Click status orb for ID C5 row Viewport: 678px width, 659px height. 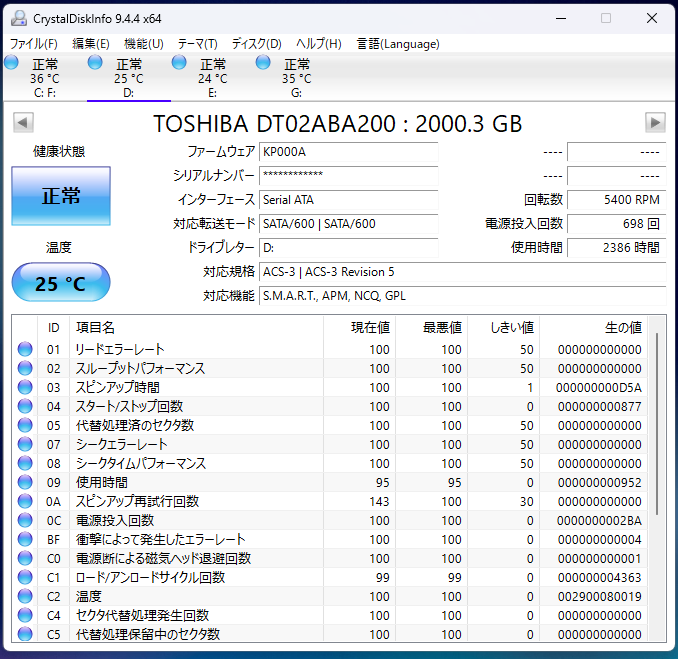coord(25,633)
